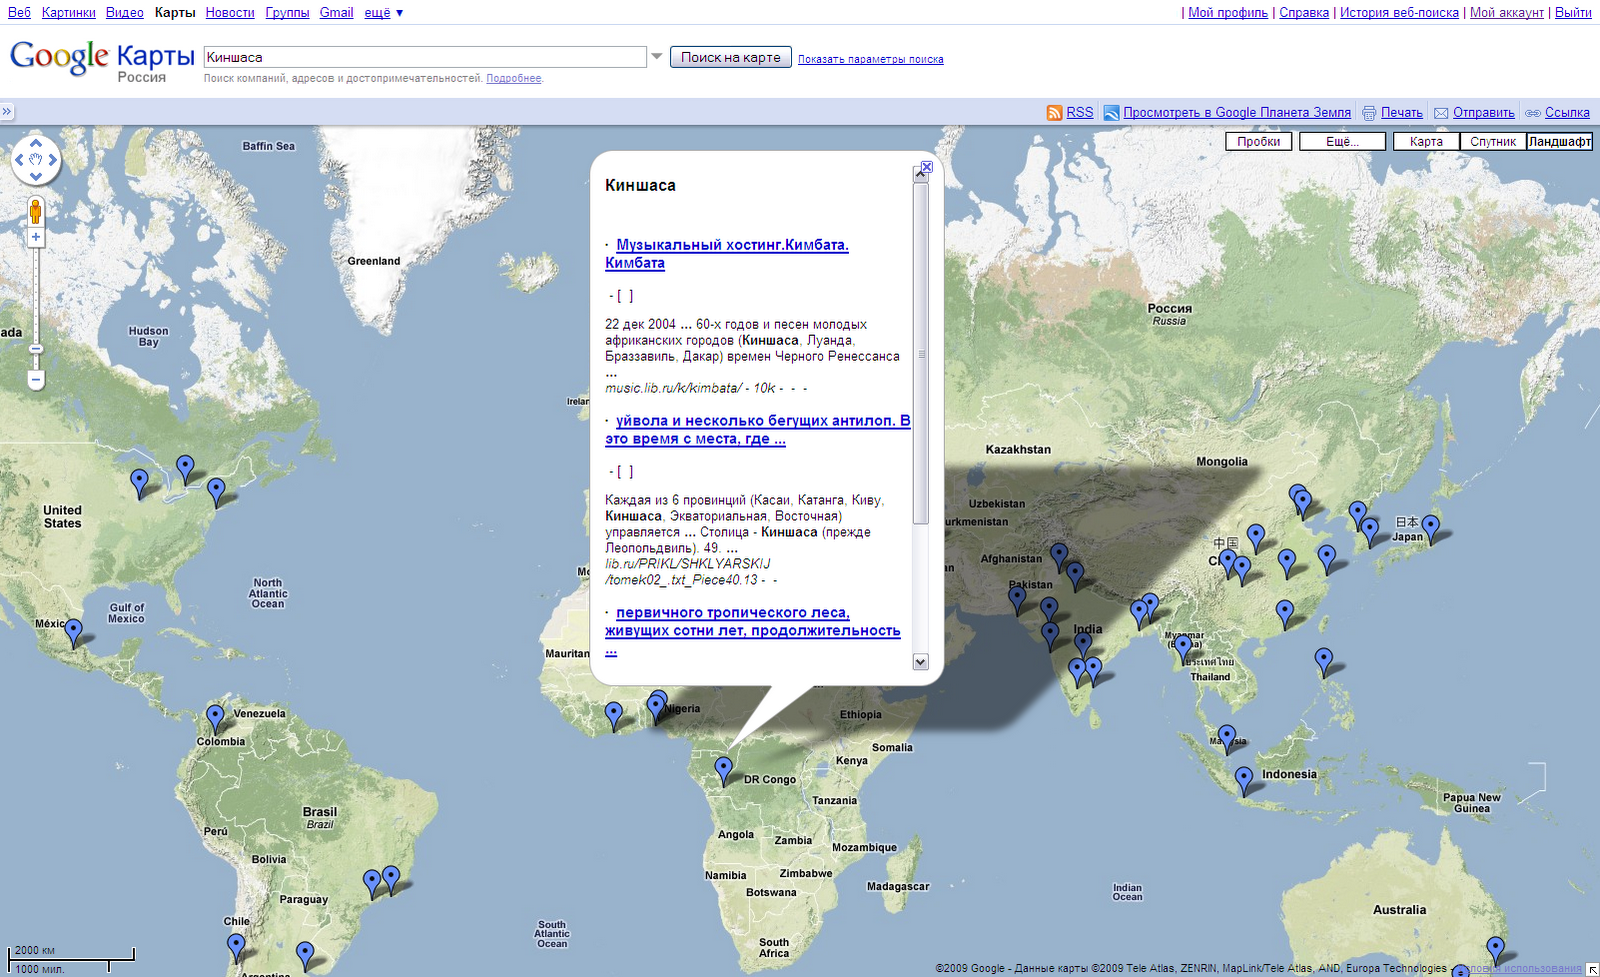
Task: Open the Gmail navigation link
Action: tap(337, 13)
